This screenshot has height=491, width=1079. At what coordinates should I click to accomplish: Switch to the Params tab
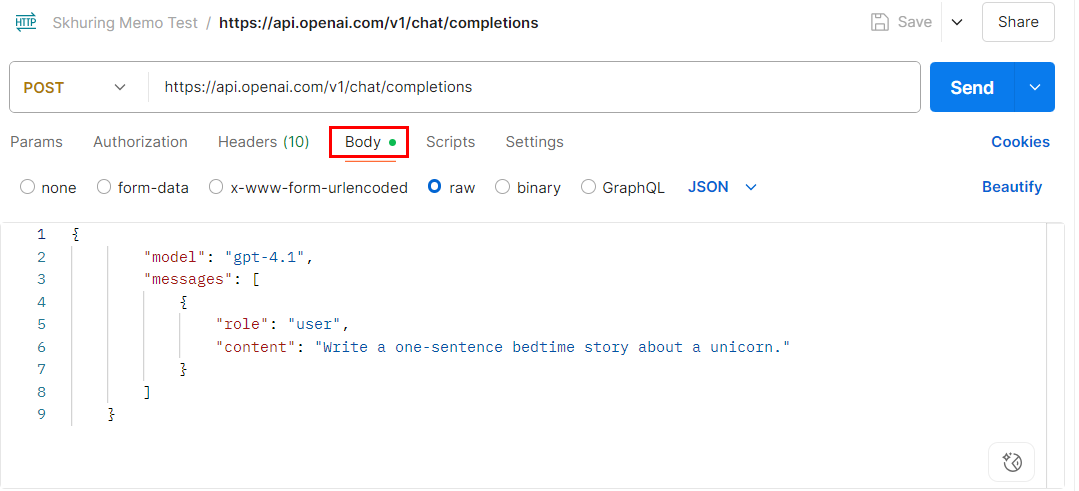(36, 142)
